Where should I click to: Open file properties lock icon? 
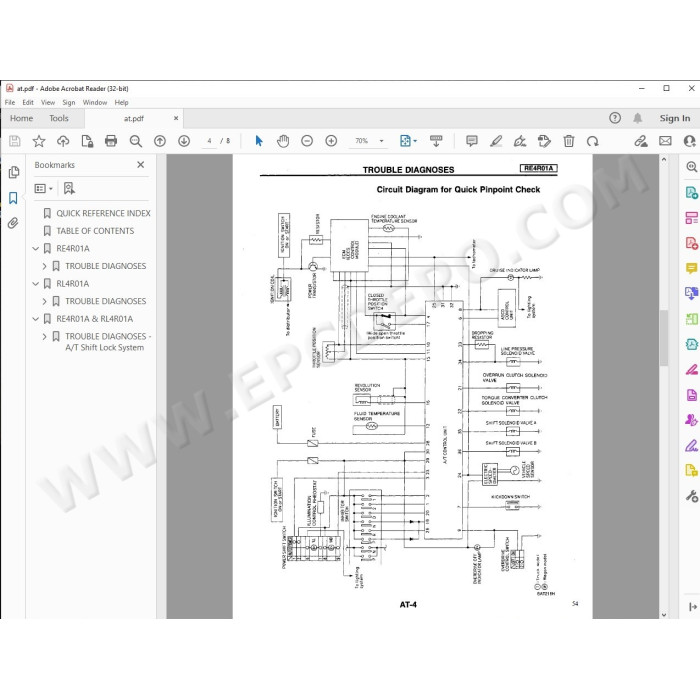point(88,141)
